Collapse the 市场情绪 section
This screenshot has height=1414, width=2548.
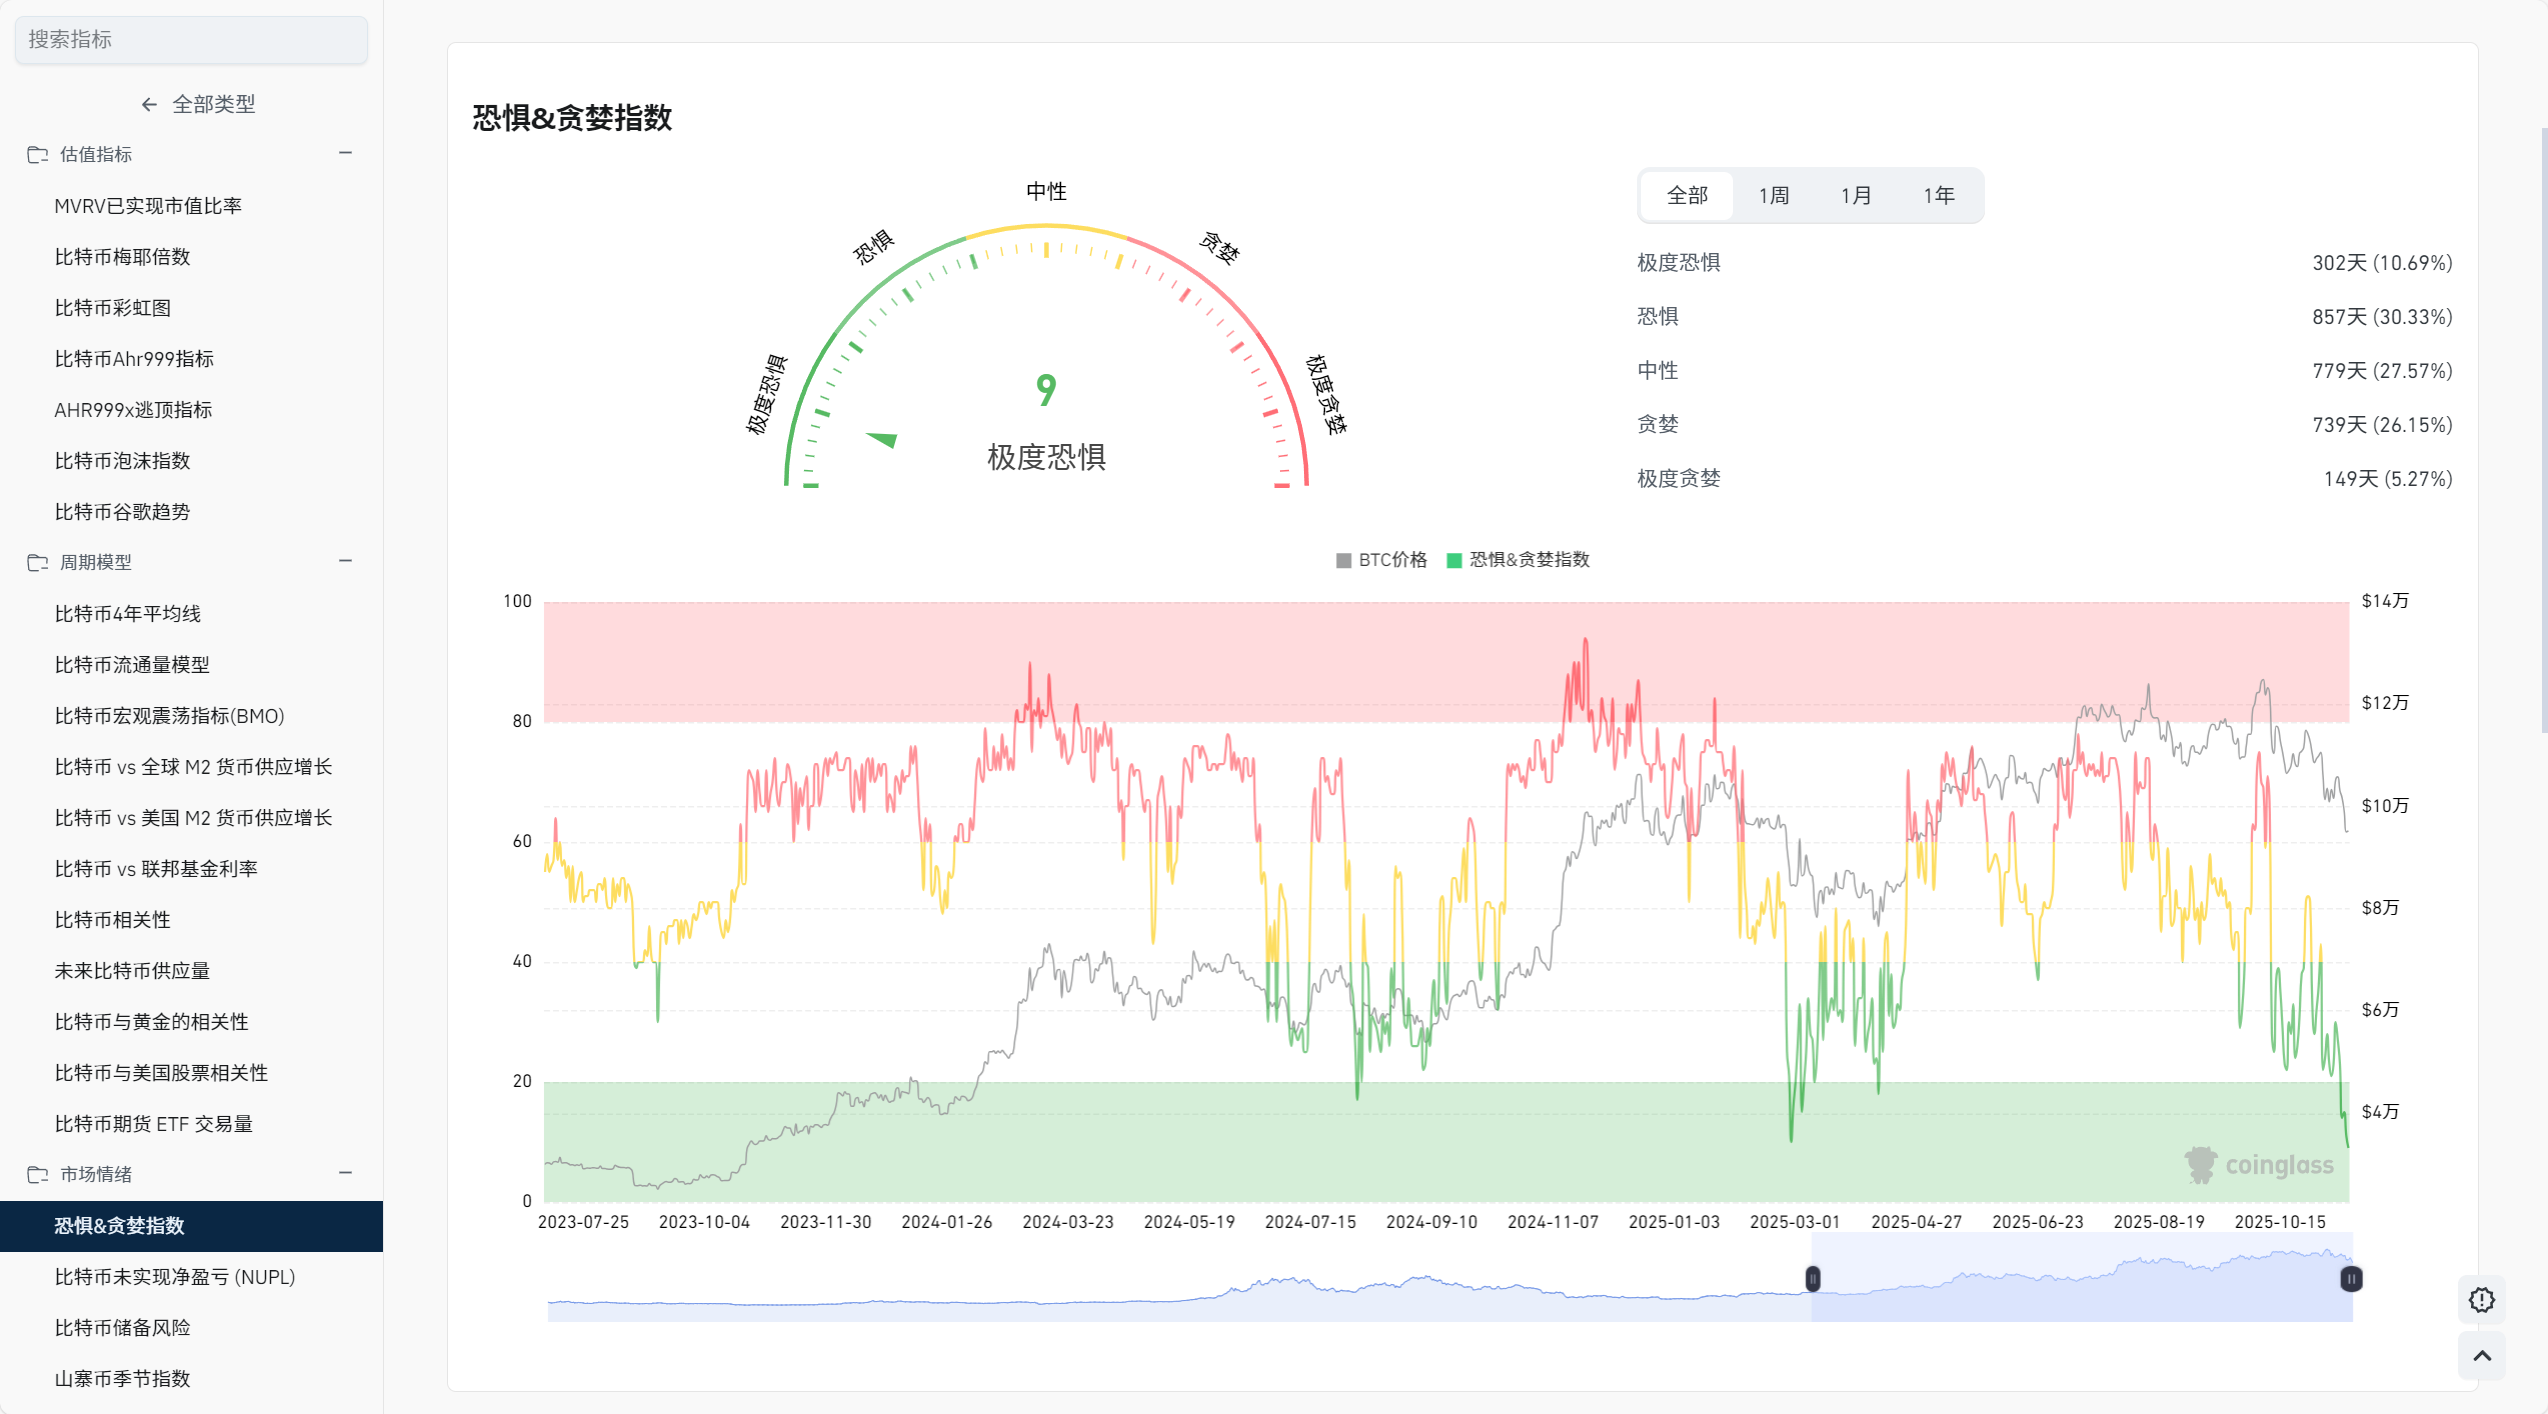pos(346,1173)
